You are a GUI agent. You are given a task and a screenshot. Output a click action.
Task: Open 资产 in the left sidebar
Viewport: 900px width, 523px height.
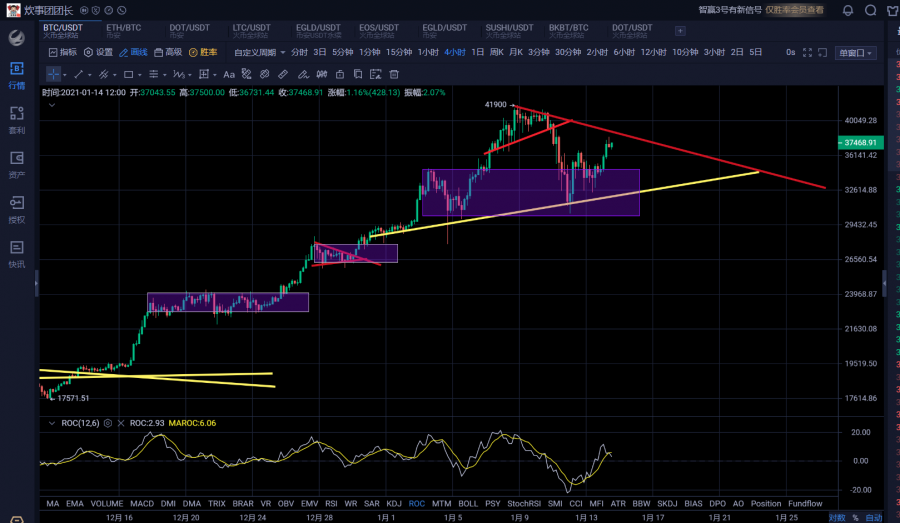click(16, 163)
